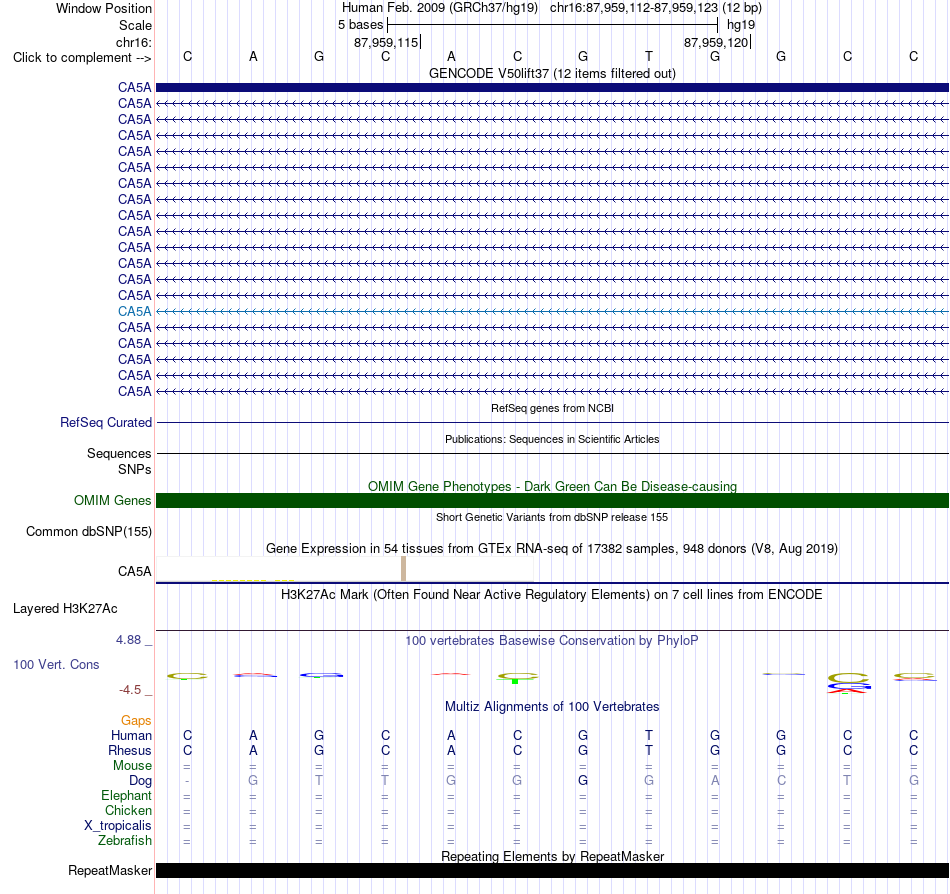Click the 100 Vert. Cons label
The image size is (950, 894).
point(56,664)
